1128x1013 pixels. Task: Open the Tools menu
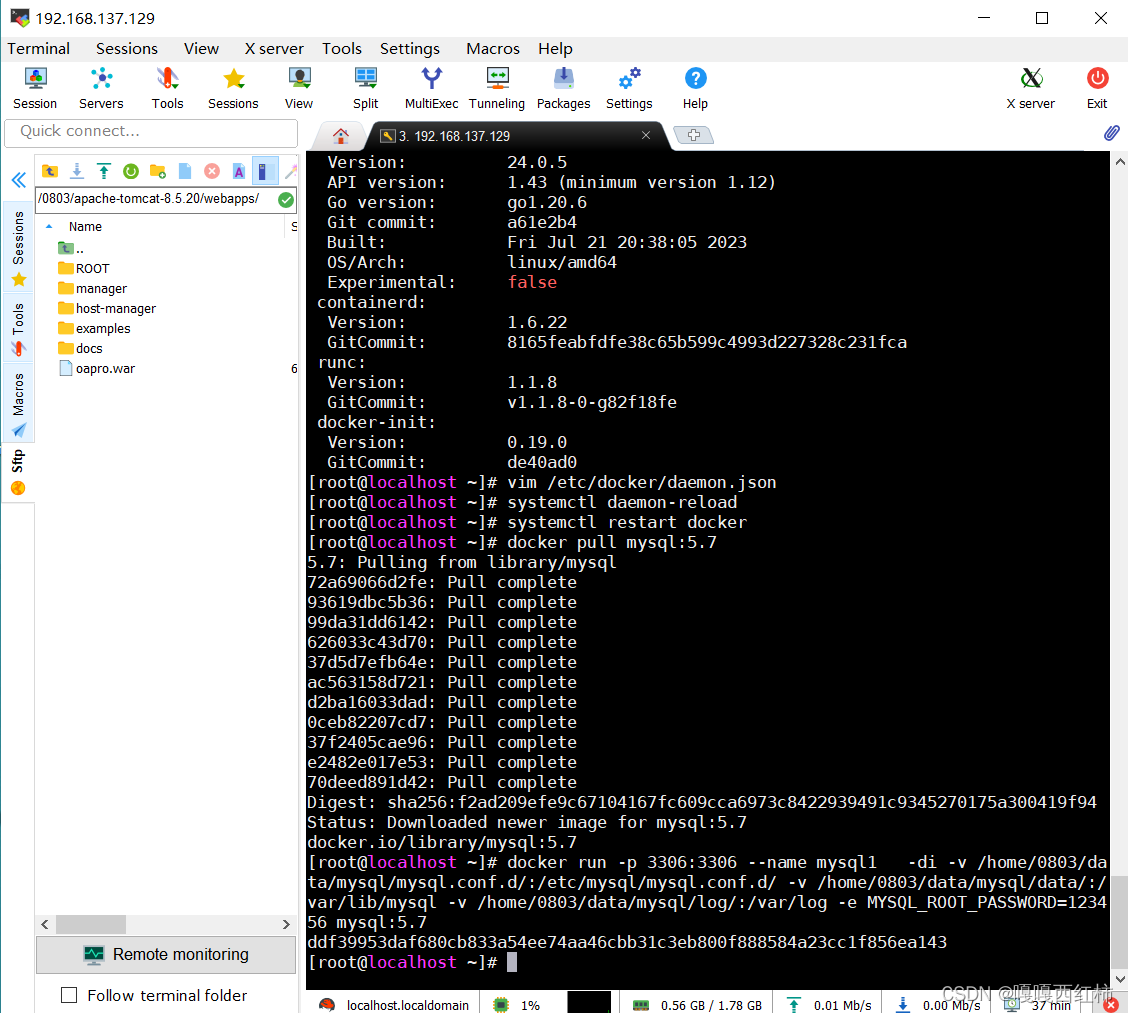coord(342,48)
